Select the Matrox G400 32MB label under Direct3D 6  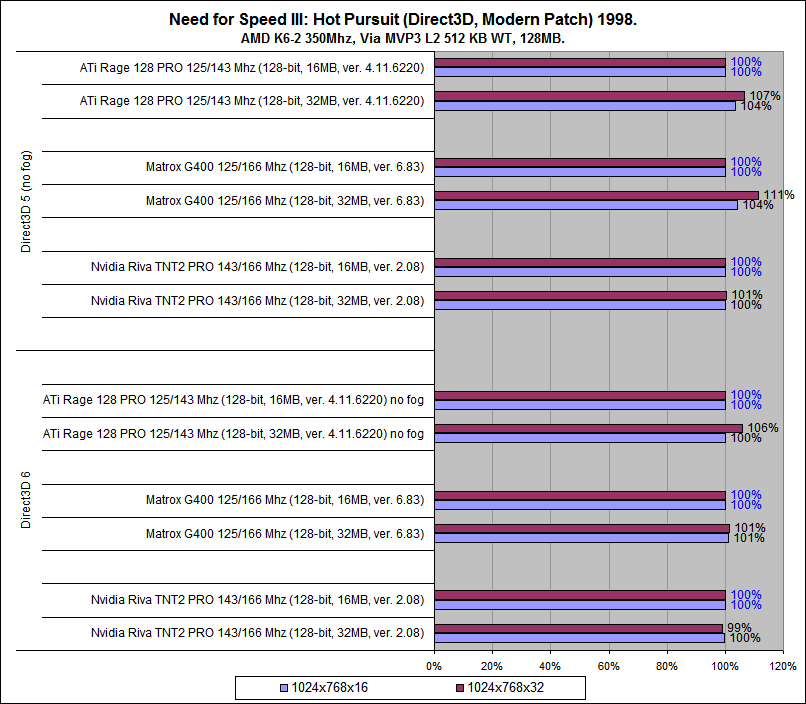285,534
